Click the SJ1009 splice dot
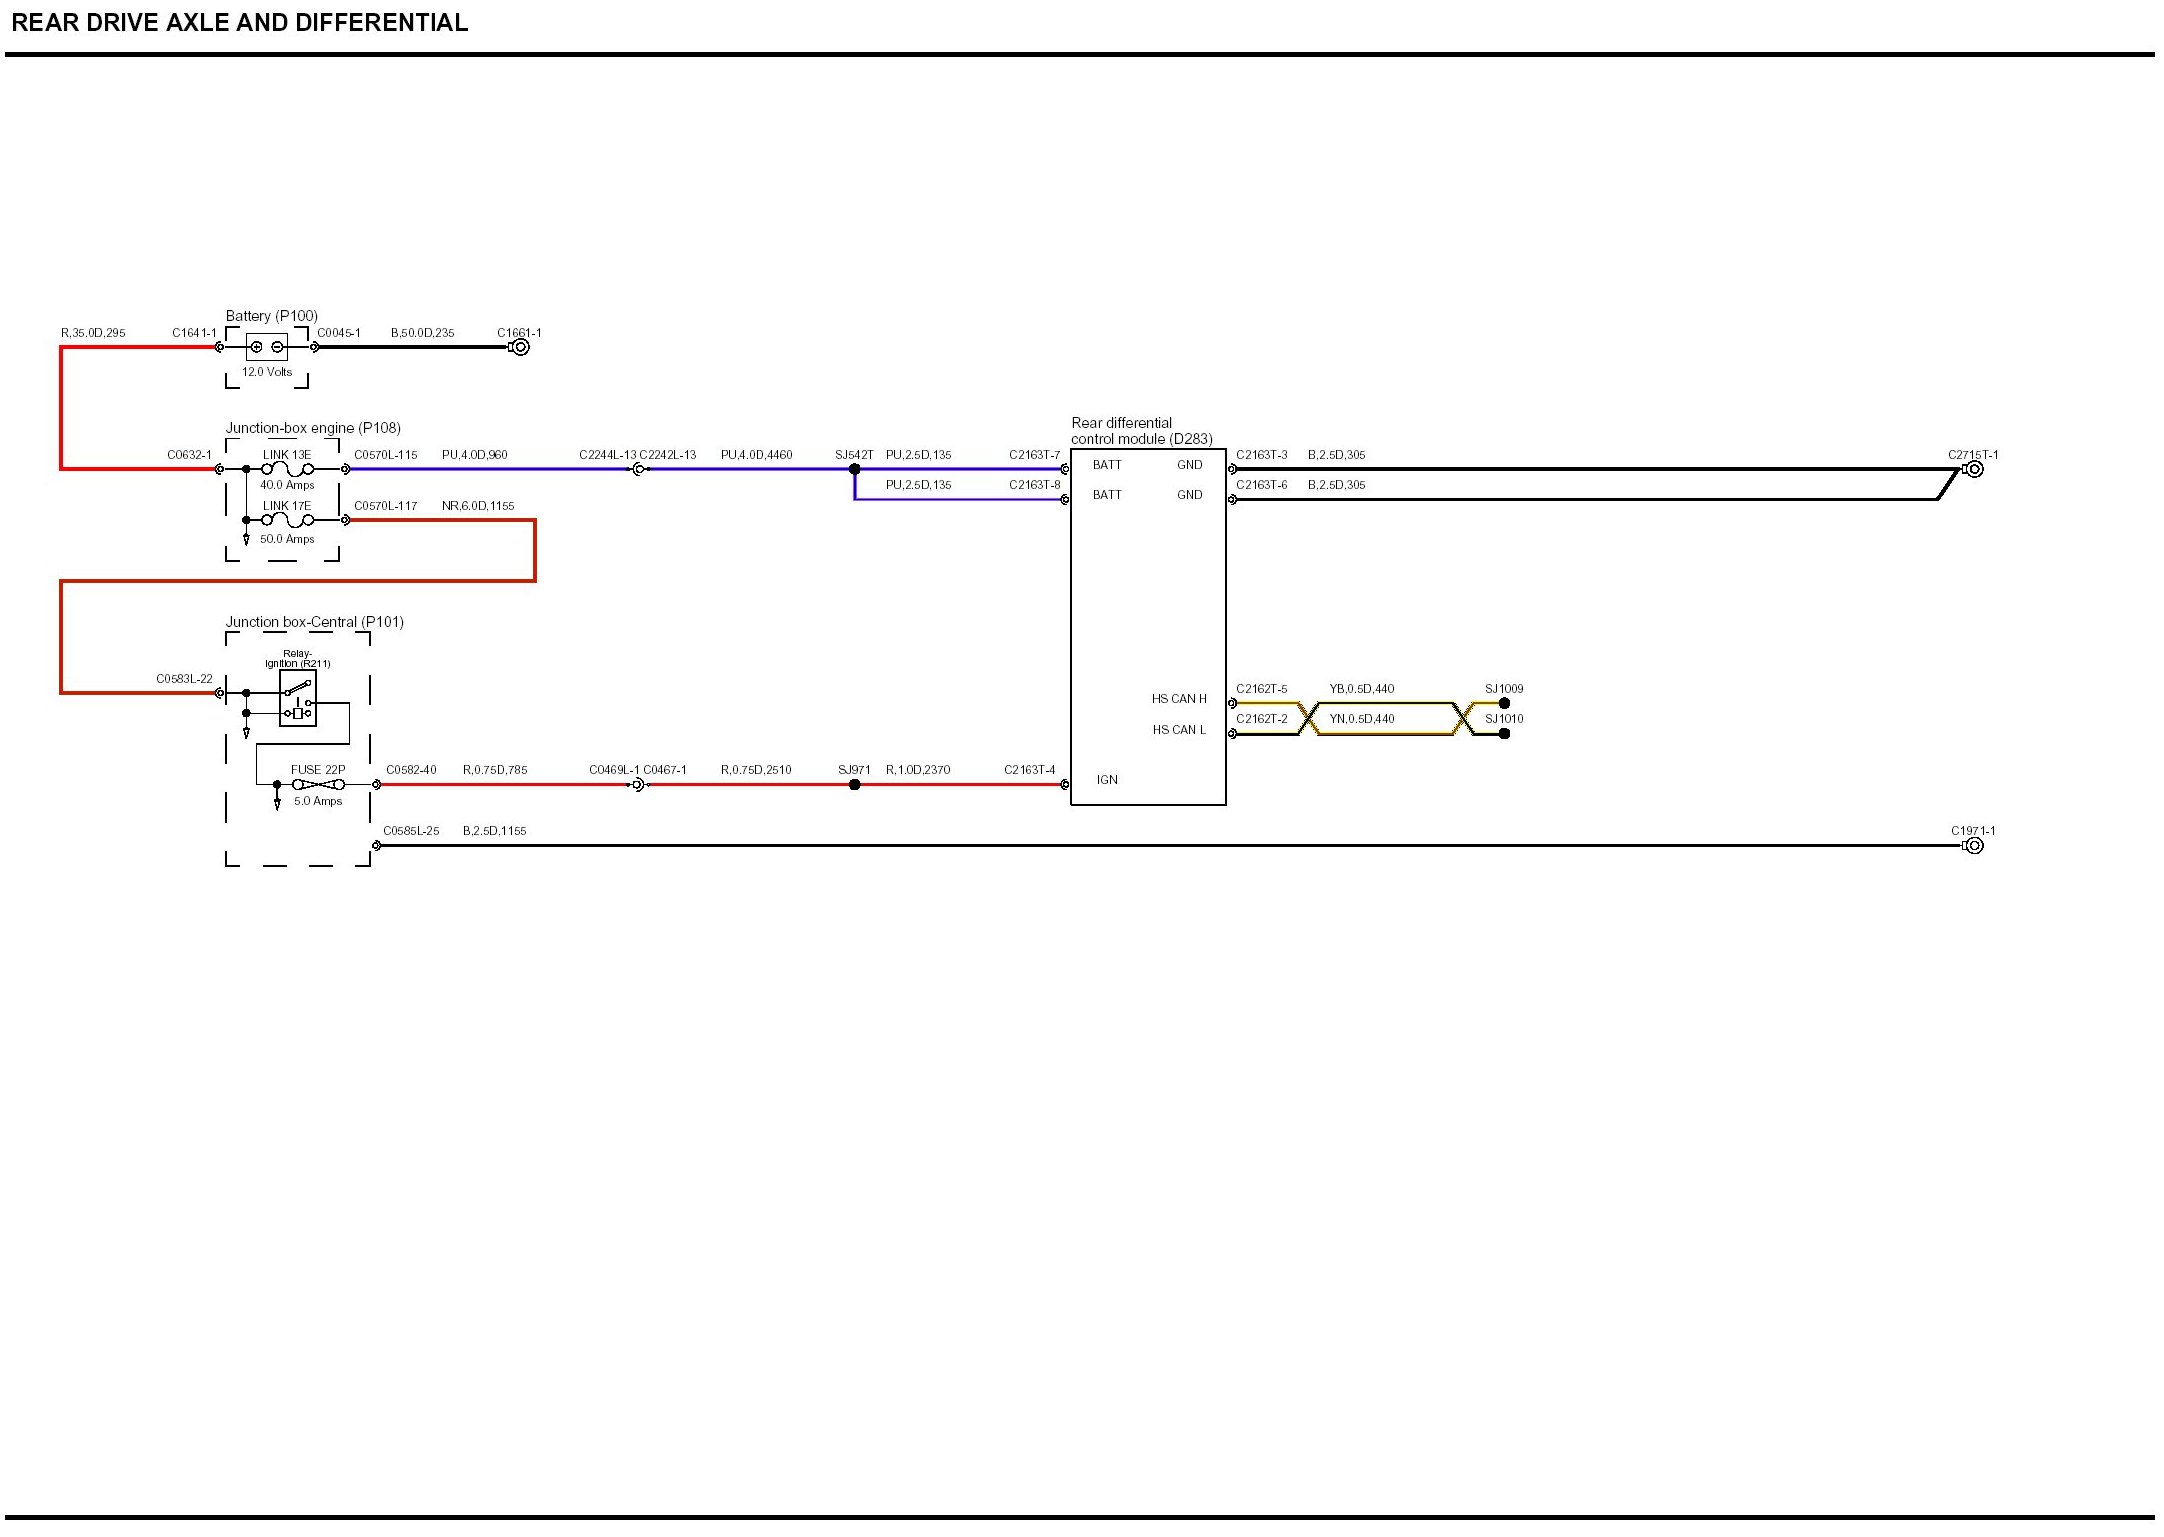The image size is (2164, 1537). [x=1504, y=703]
